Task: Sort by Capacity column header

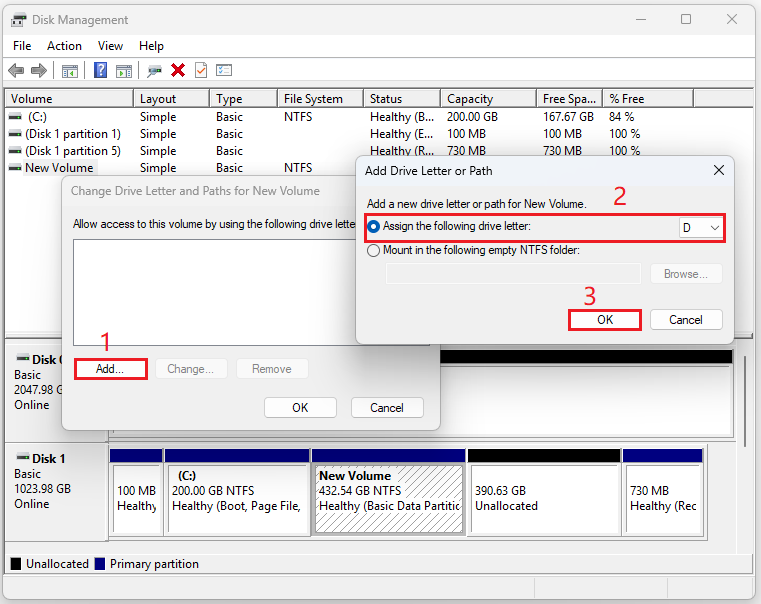Action: (489, 98)
